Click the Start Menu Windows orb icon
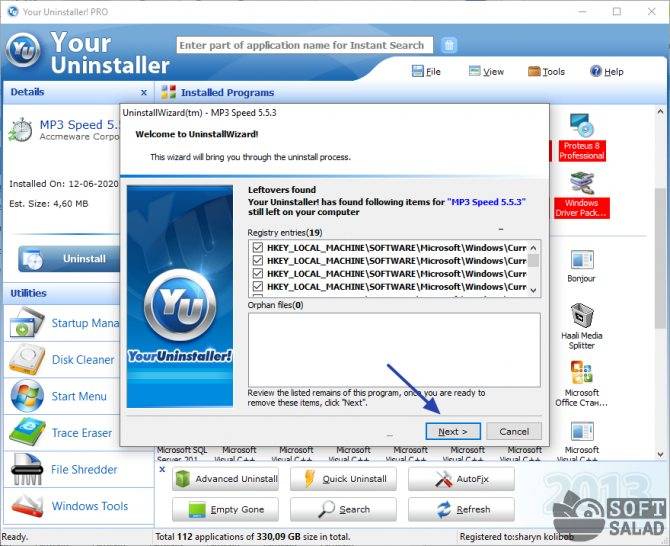 tap(26, 396)
